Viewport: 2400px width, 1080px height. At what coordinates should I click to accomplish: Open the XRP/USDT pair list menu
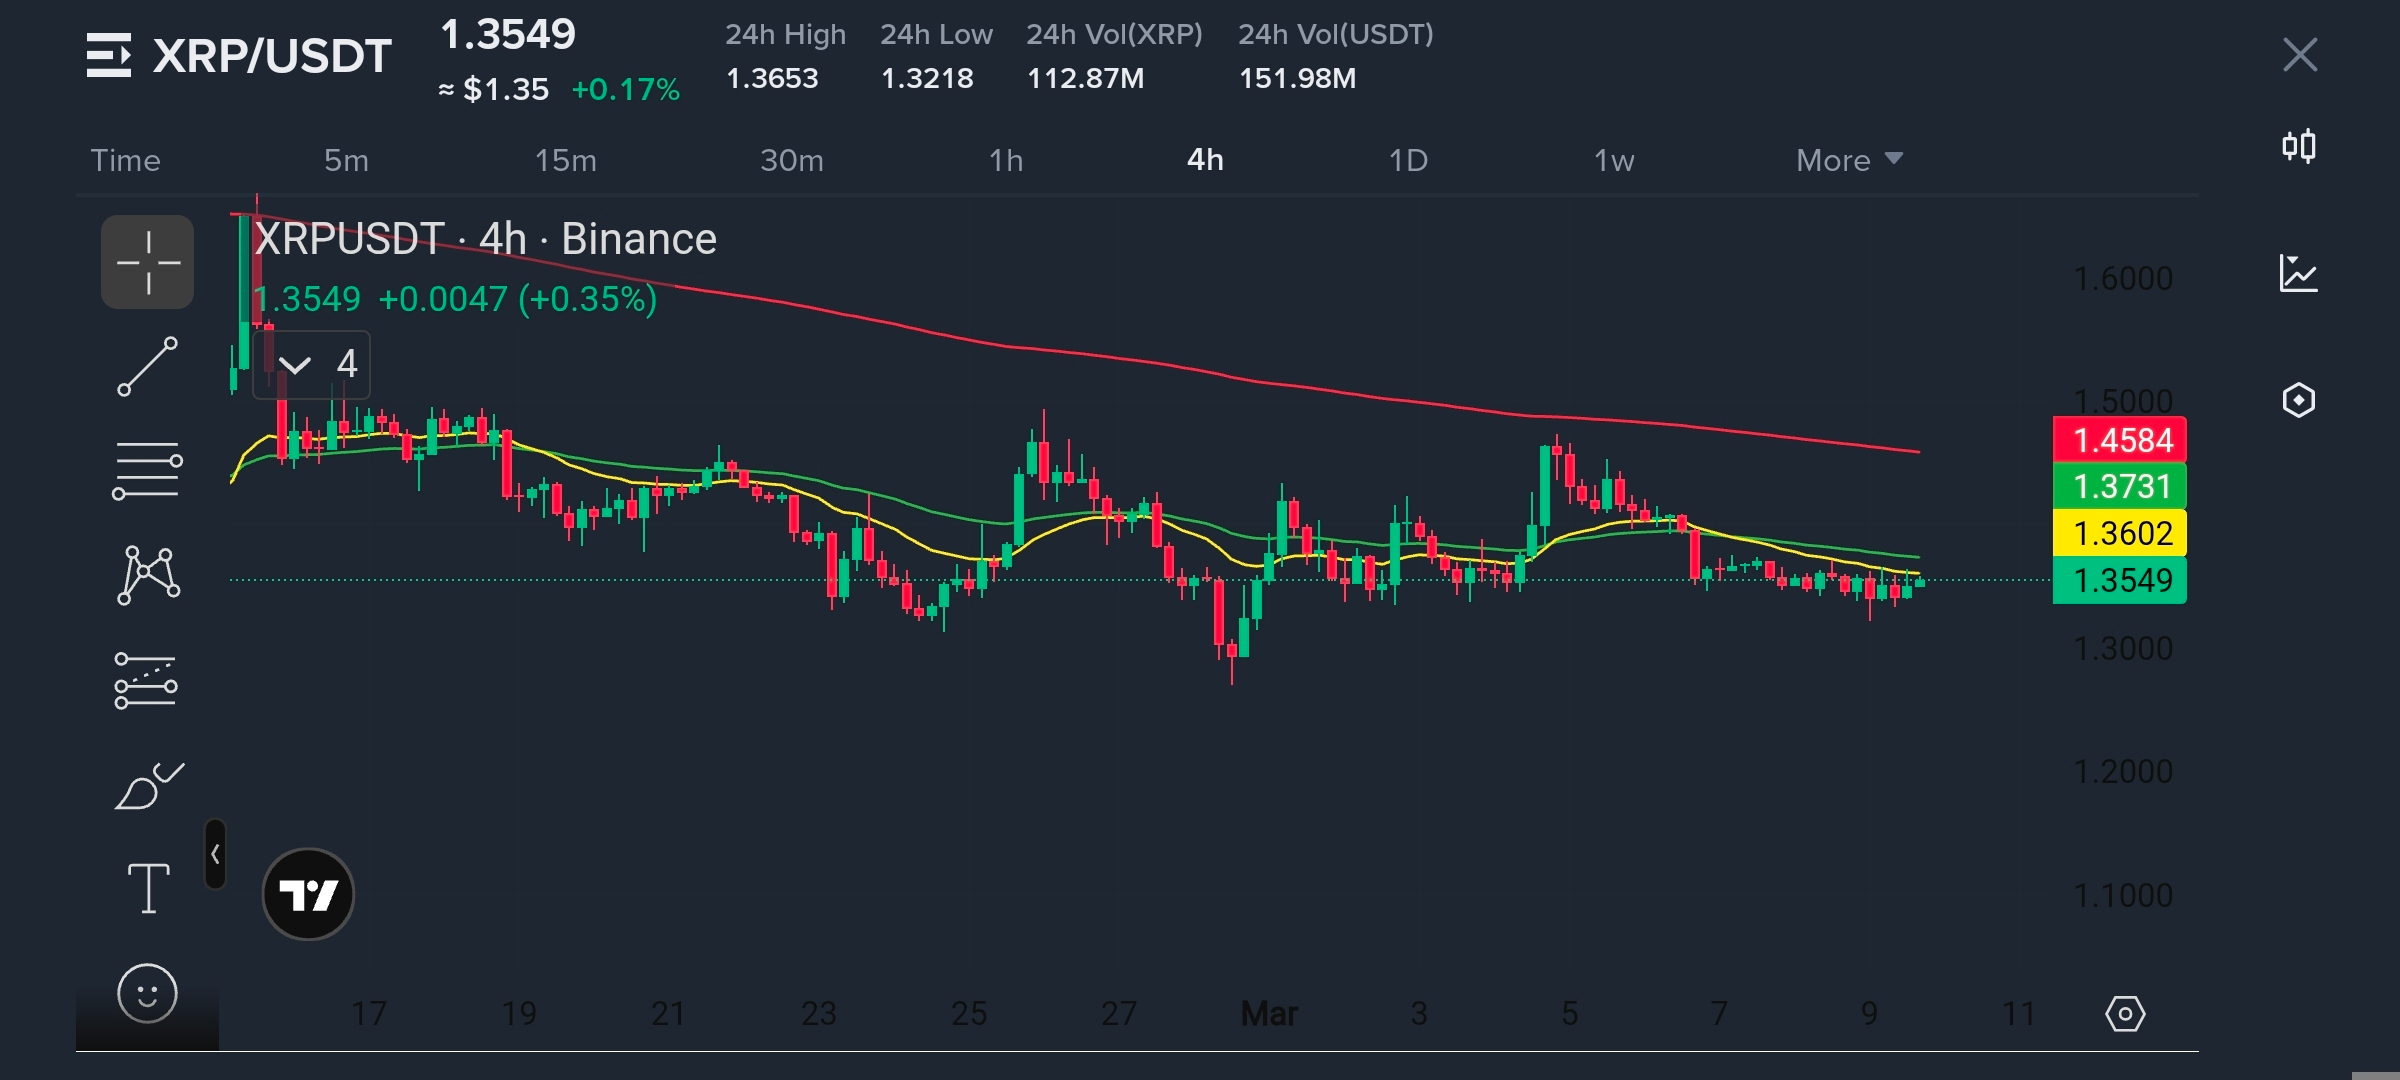tap(108, 55)
